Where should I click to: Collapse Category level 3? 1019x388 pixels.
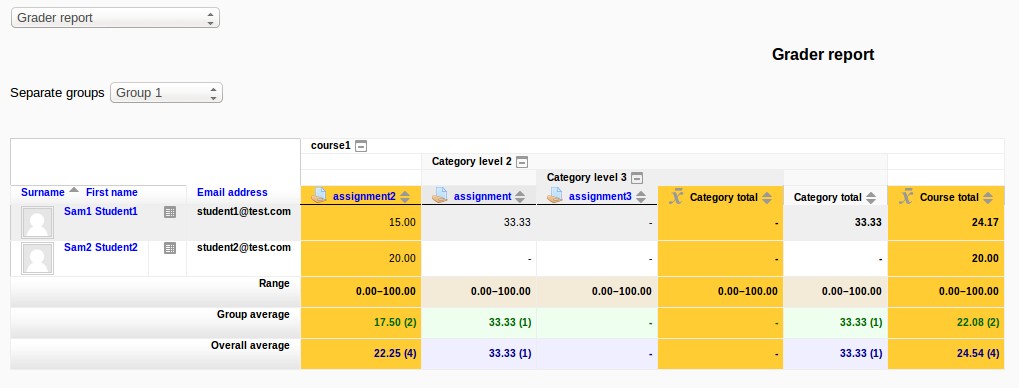click(637, 177)
